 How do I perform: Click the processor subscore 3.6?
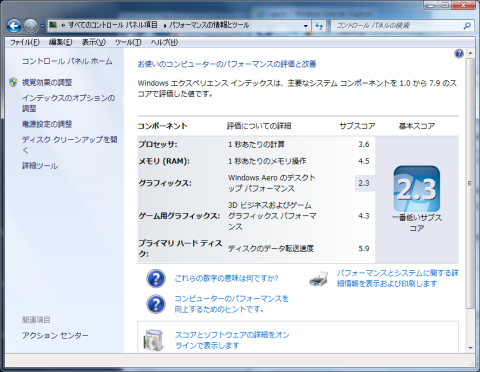(x=364, y=144)
